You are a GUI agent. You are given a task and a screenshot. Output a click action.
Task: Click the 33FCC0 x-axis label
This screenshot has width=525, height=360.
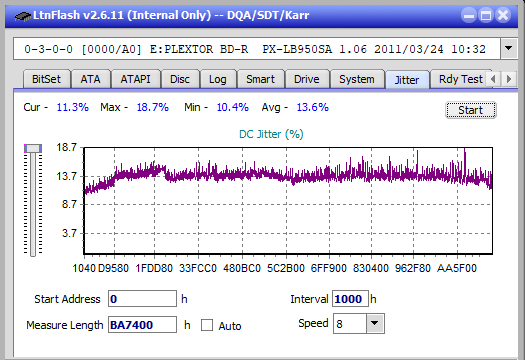tap(198, 268)
